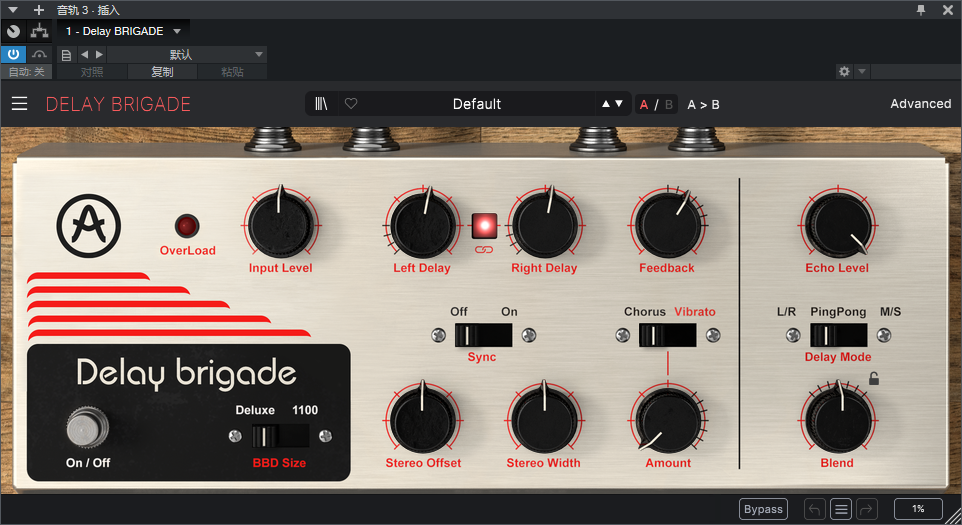Select PingPong delay mode label

point(838,312)
